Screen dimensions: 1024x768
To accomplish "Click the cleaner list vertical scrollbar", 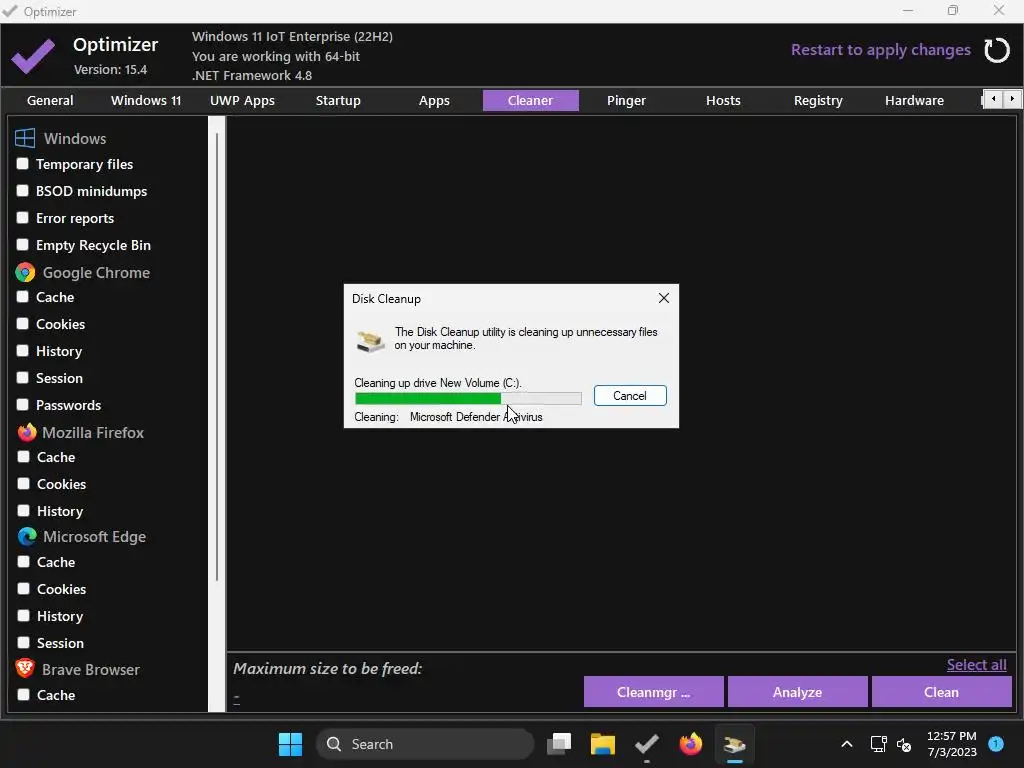I will pos(217,356).
